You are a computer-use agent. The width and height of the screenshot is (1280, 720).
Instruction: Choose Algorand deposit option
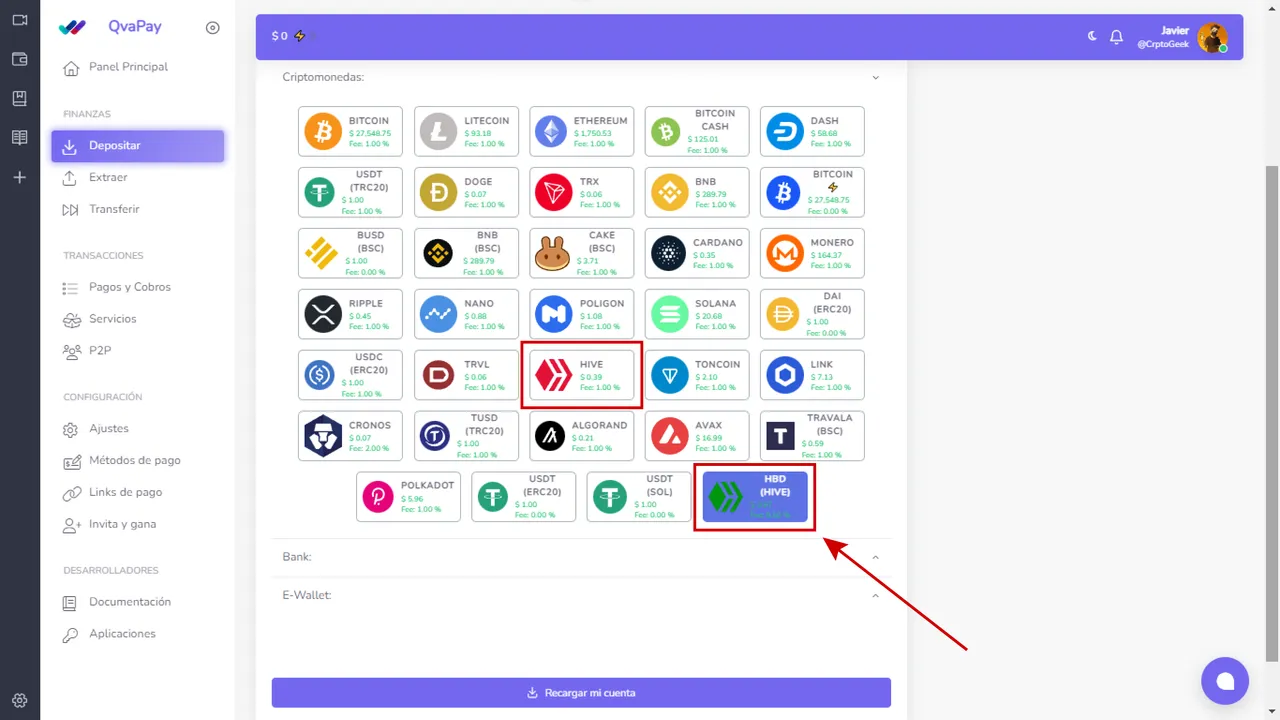coord(581,436)
